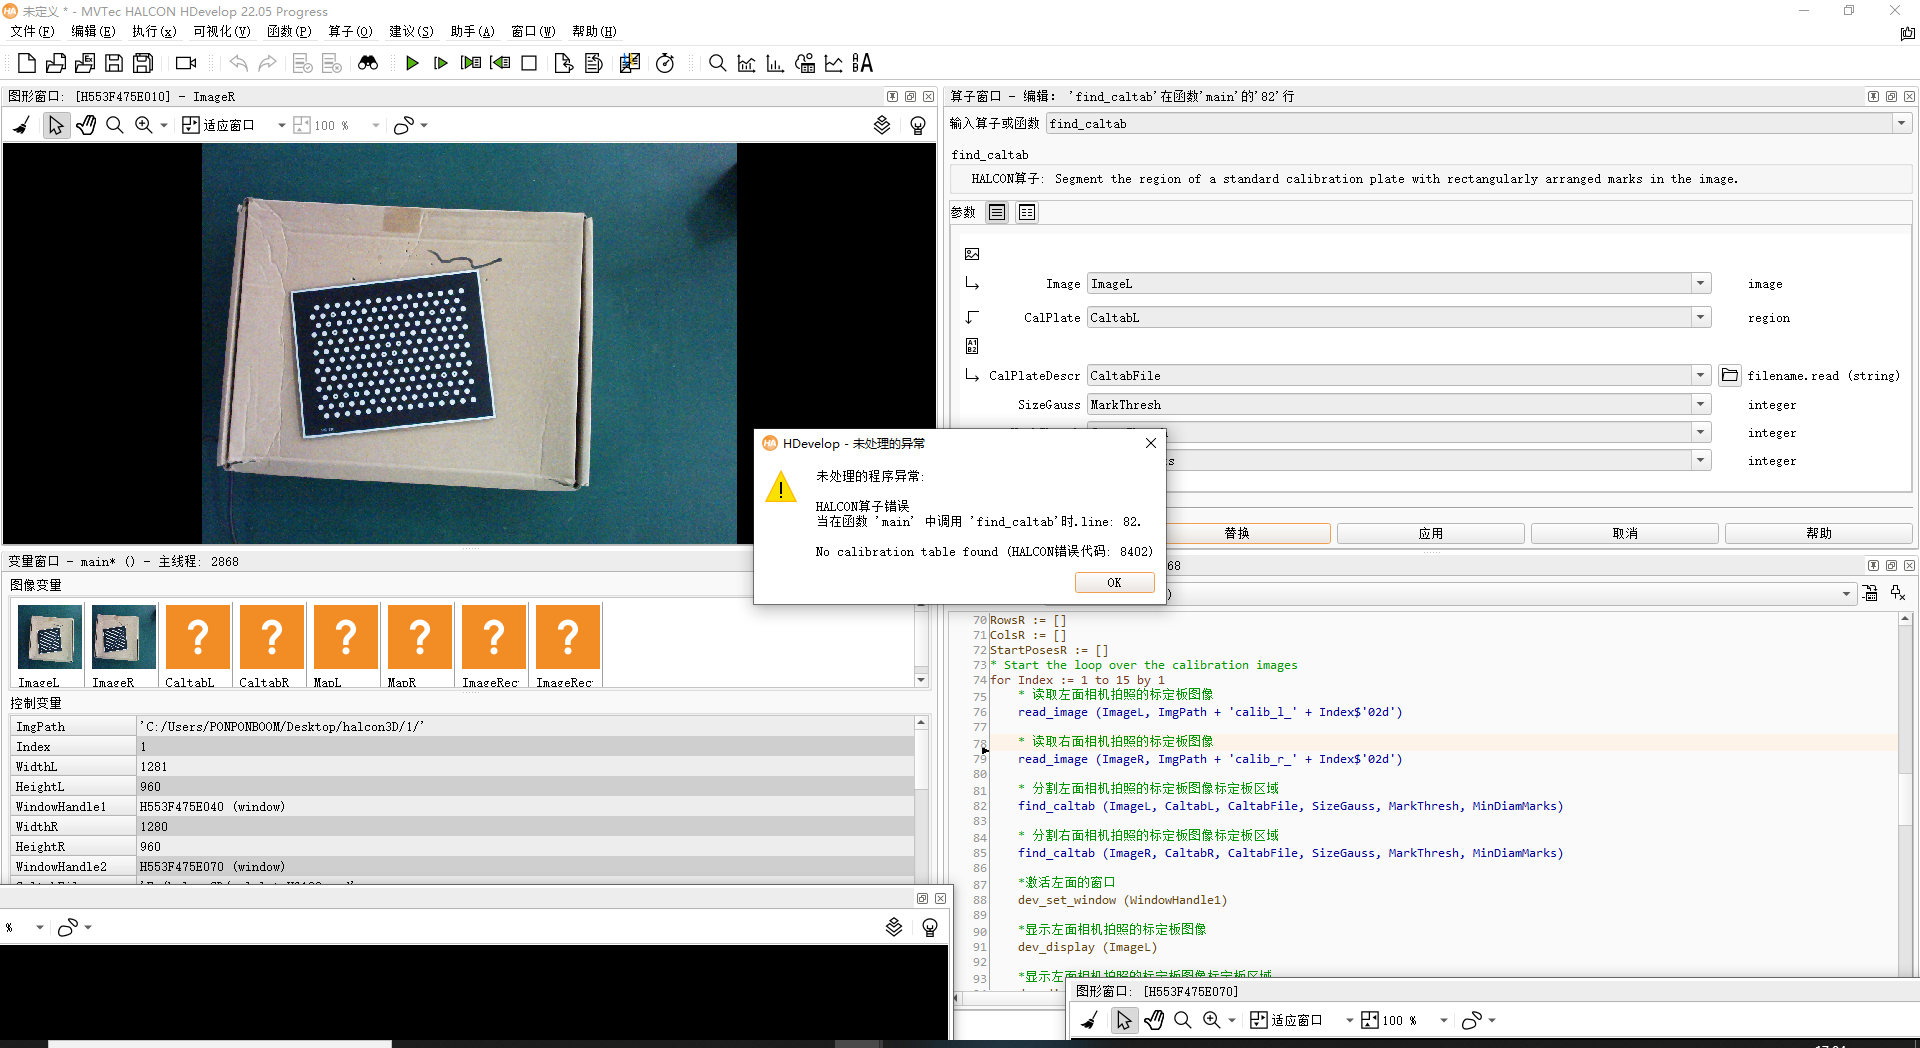The image size is (1920, 1048).
Task: Click the 应用 apply button
Action: coord(1430,533)
